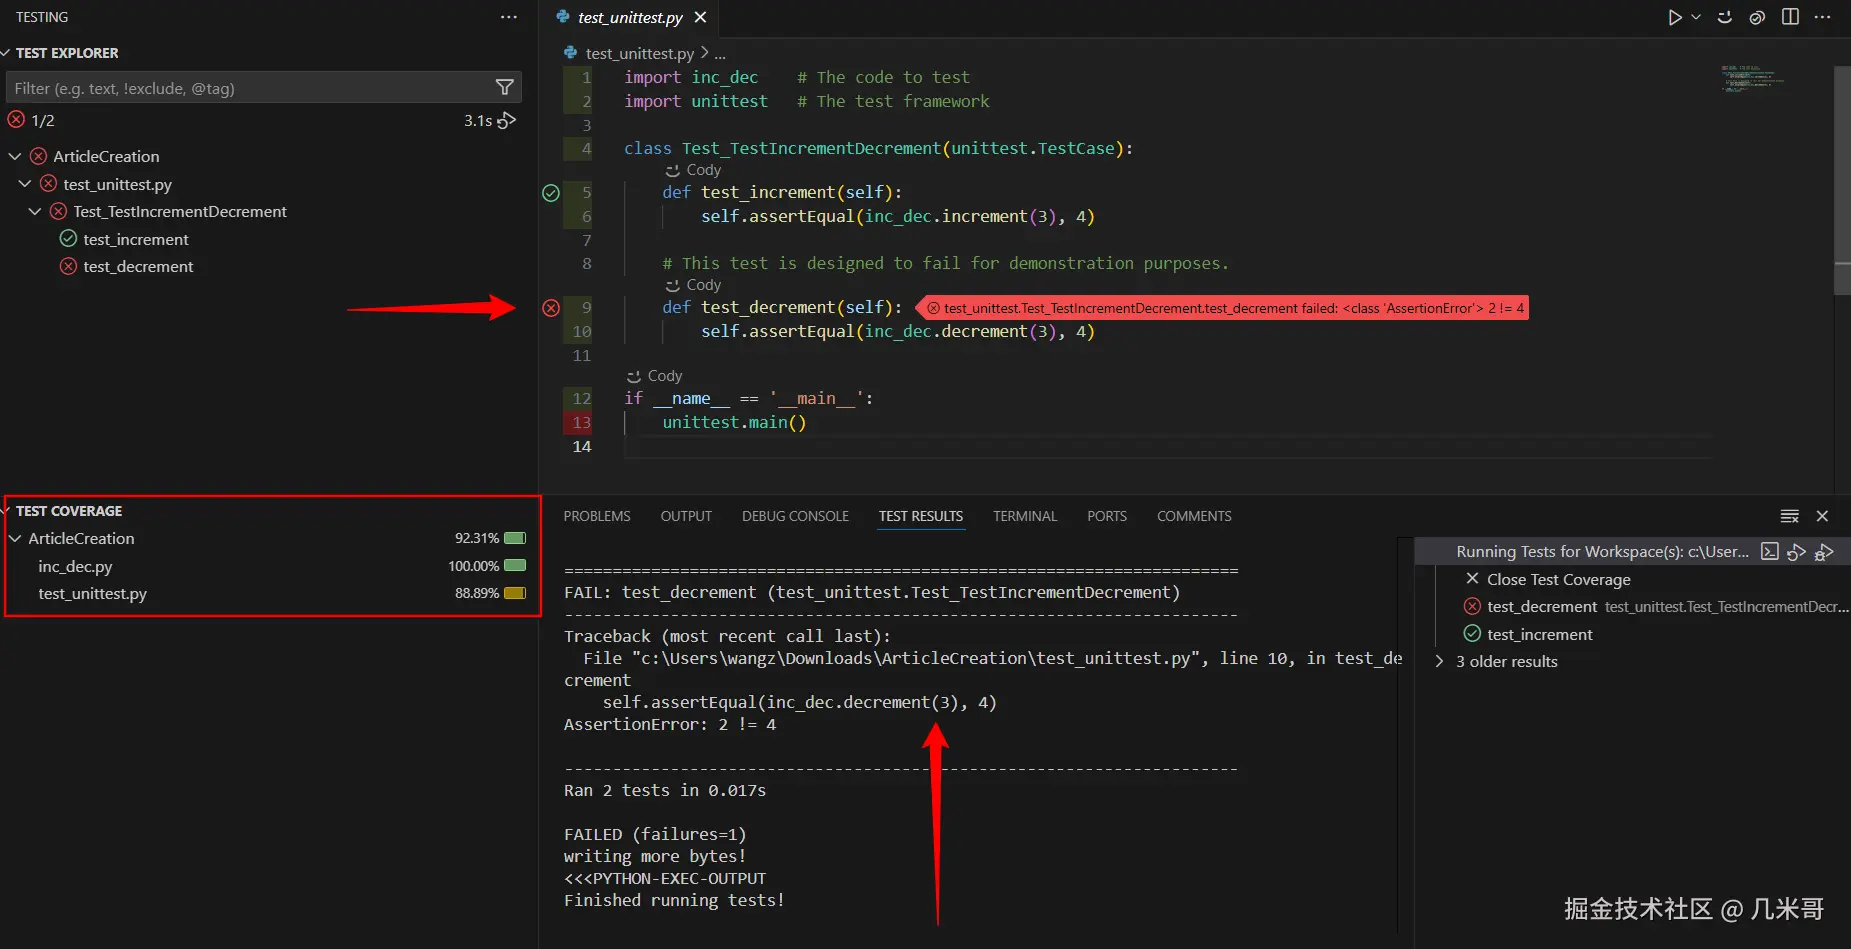1851x949 pixels.
Task: Select the TEST RESULTS tab
Action: tap(921, 516)
